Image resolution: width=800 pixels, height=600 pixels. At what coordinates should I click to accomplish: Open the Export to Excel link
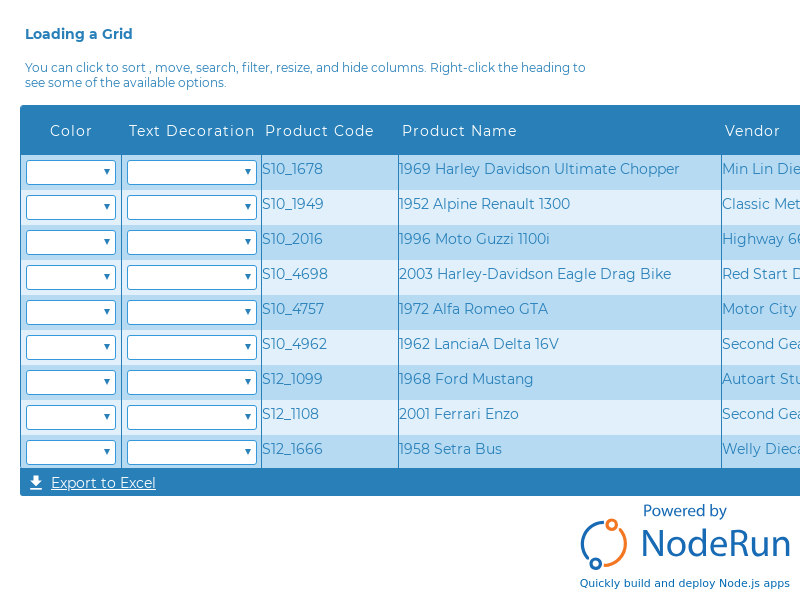(103, 483)
